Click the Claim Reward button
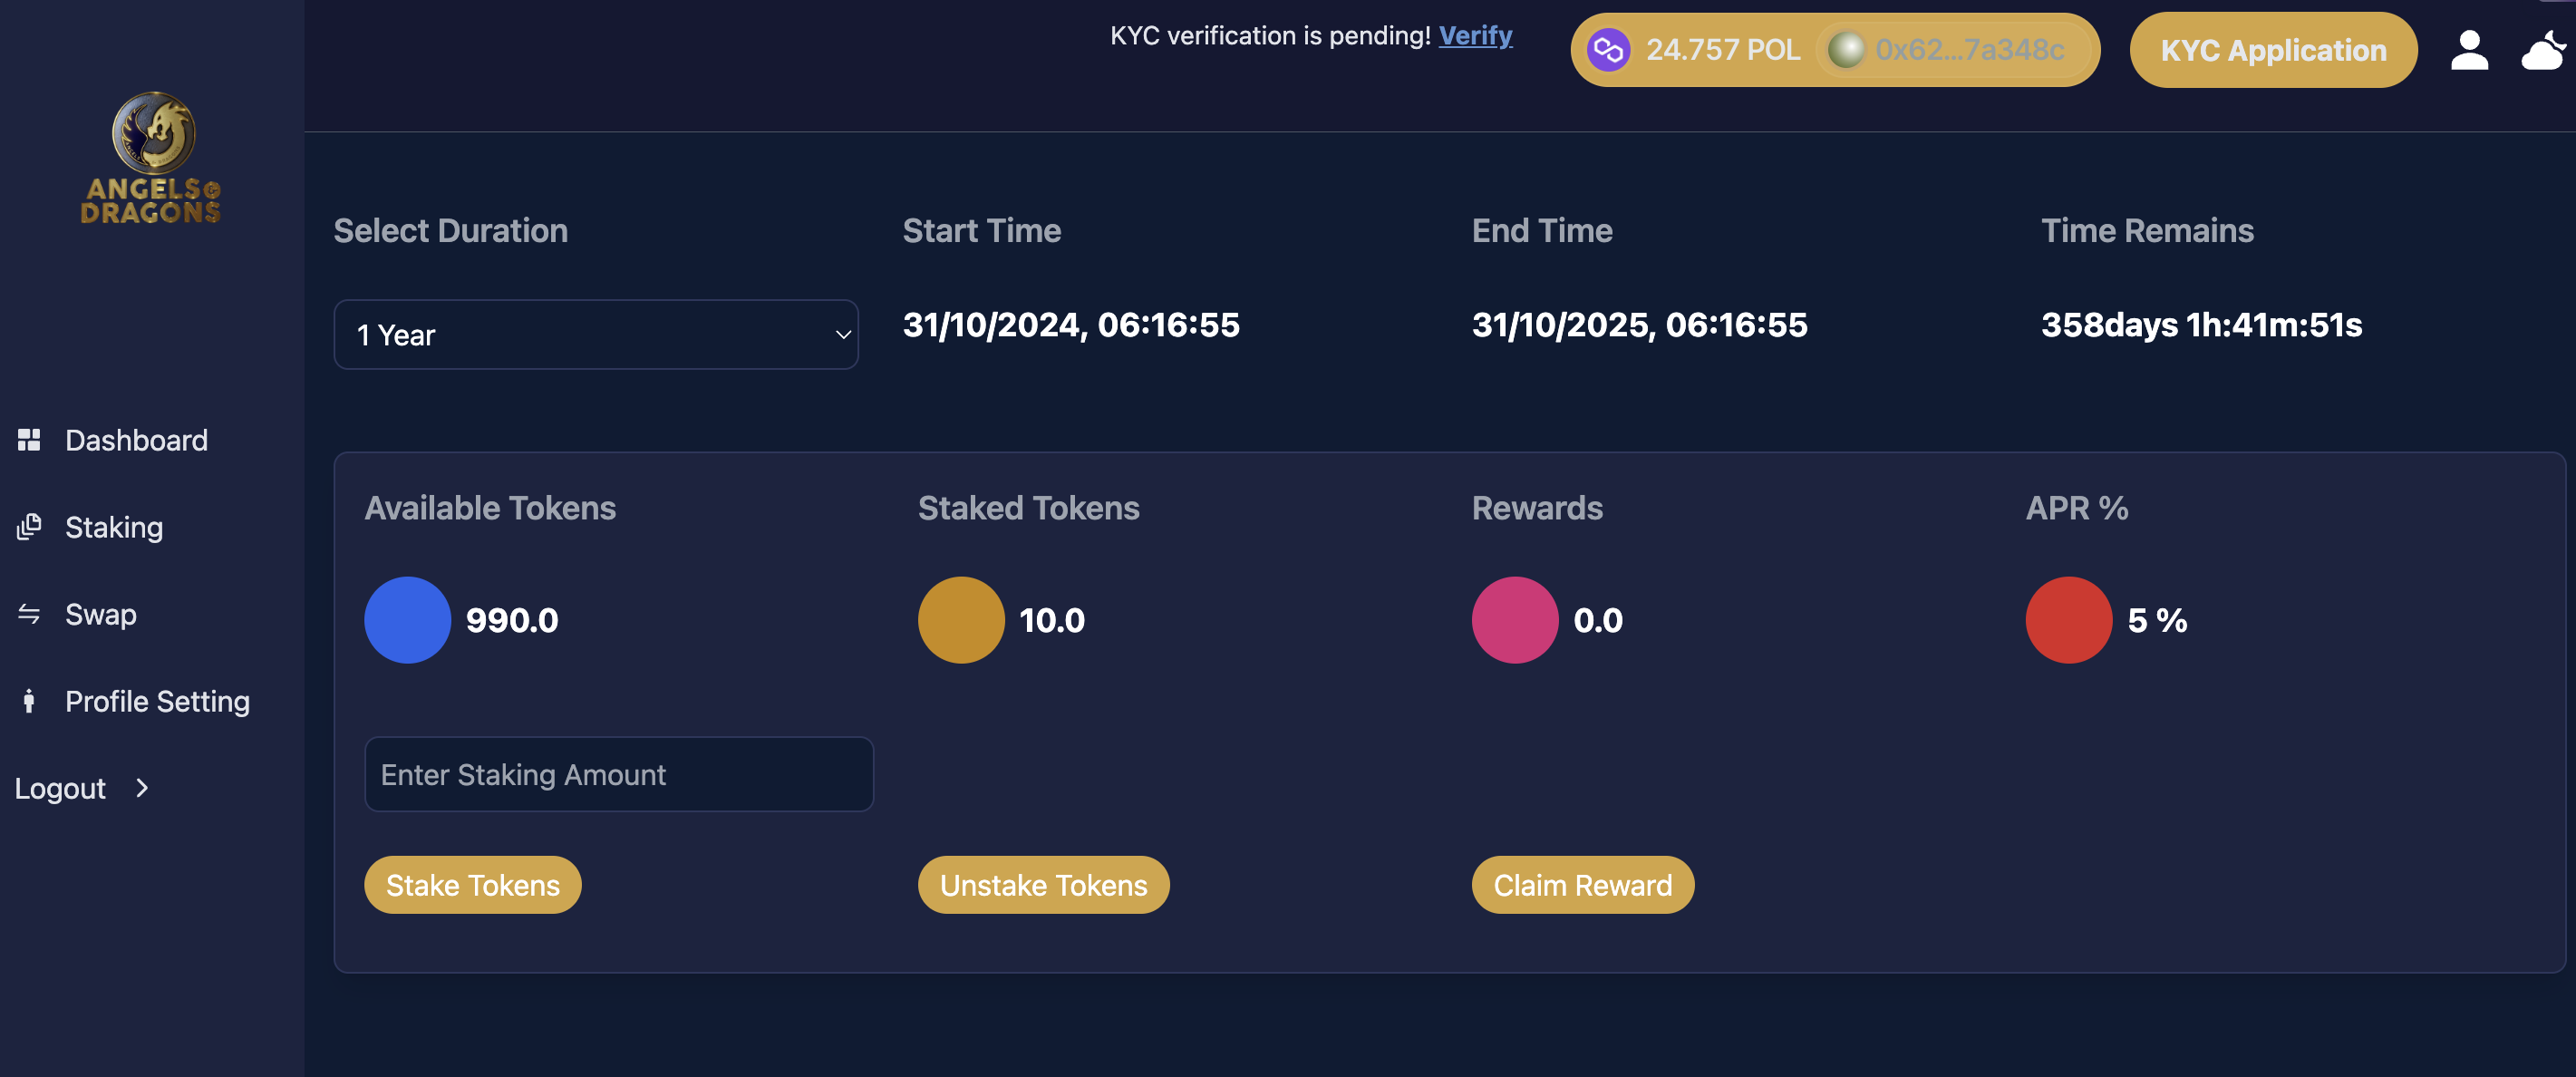The image size is (2576, 1077). [x=1582, y=885]
